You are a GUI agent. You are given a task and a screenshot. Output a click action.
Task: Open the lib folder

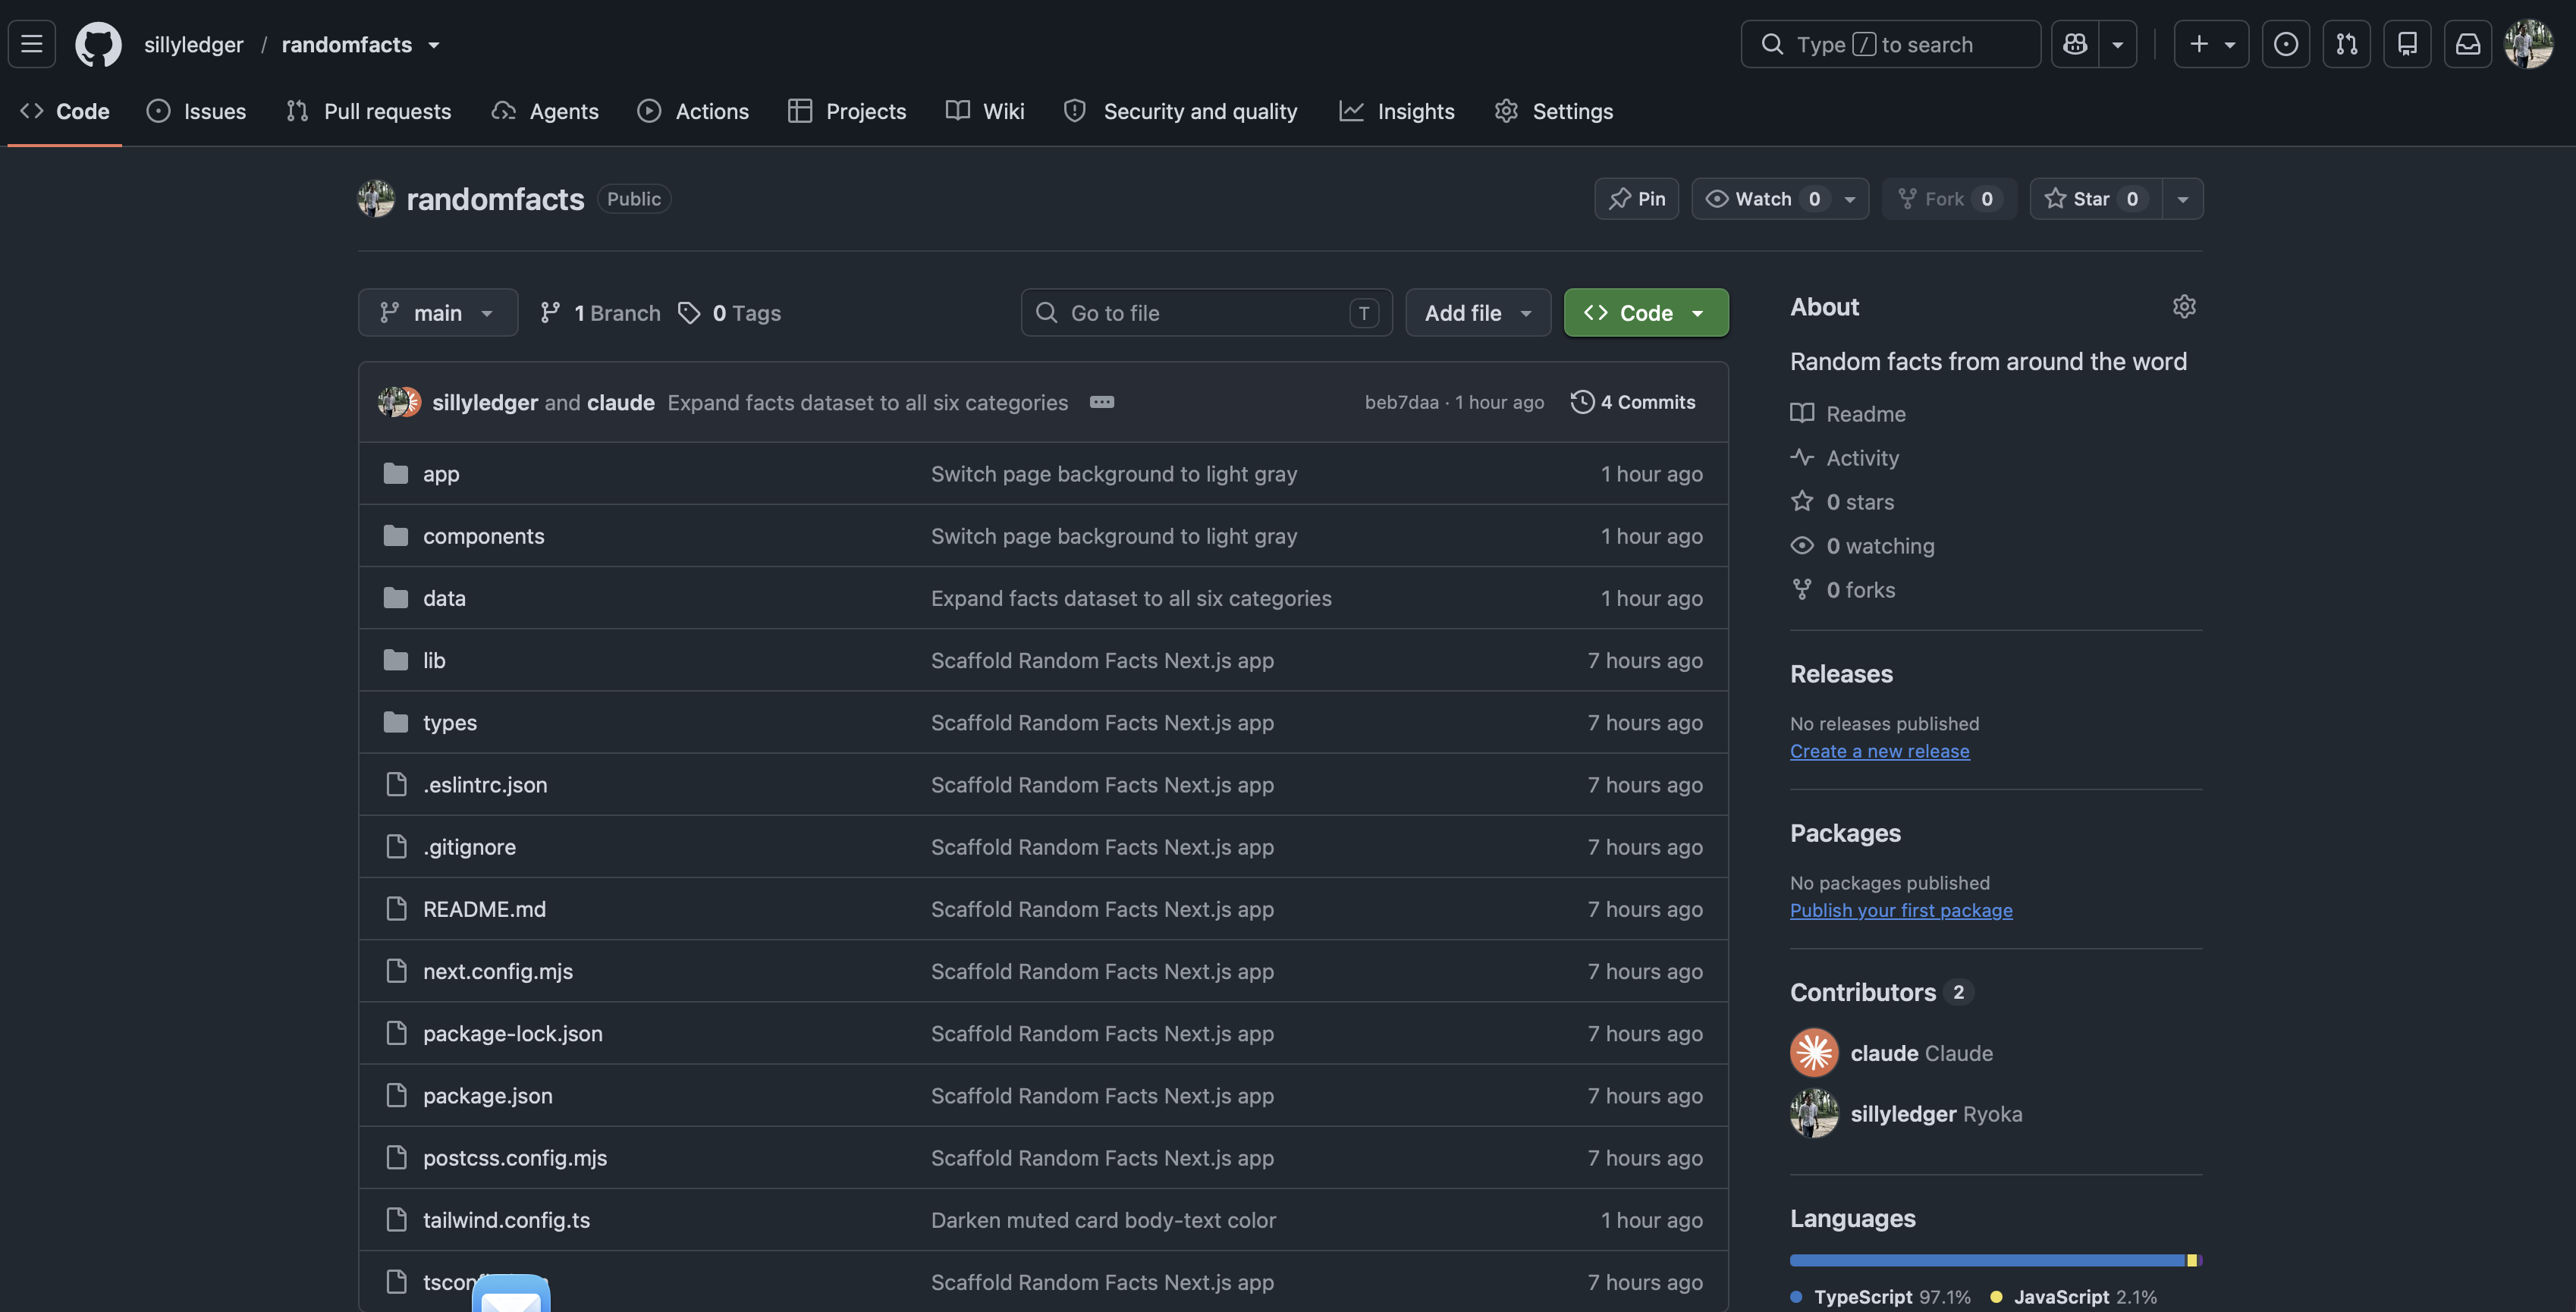pos(433,660)
